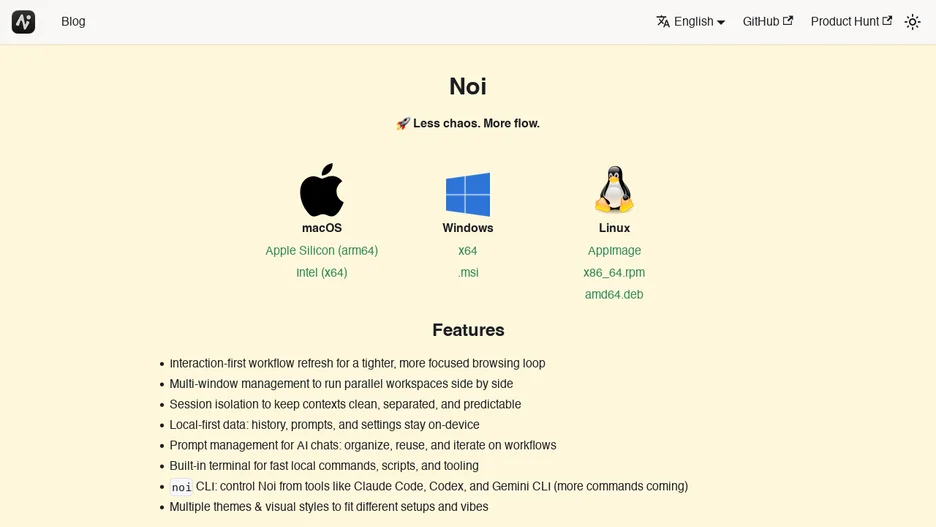The image size is (936, 527).
Task: Click 'Built-in terminal' bullet text
Action: 324,466
